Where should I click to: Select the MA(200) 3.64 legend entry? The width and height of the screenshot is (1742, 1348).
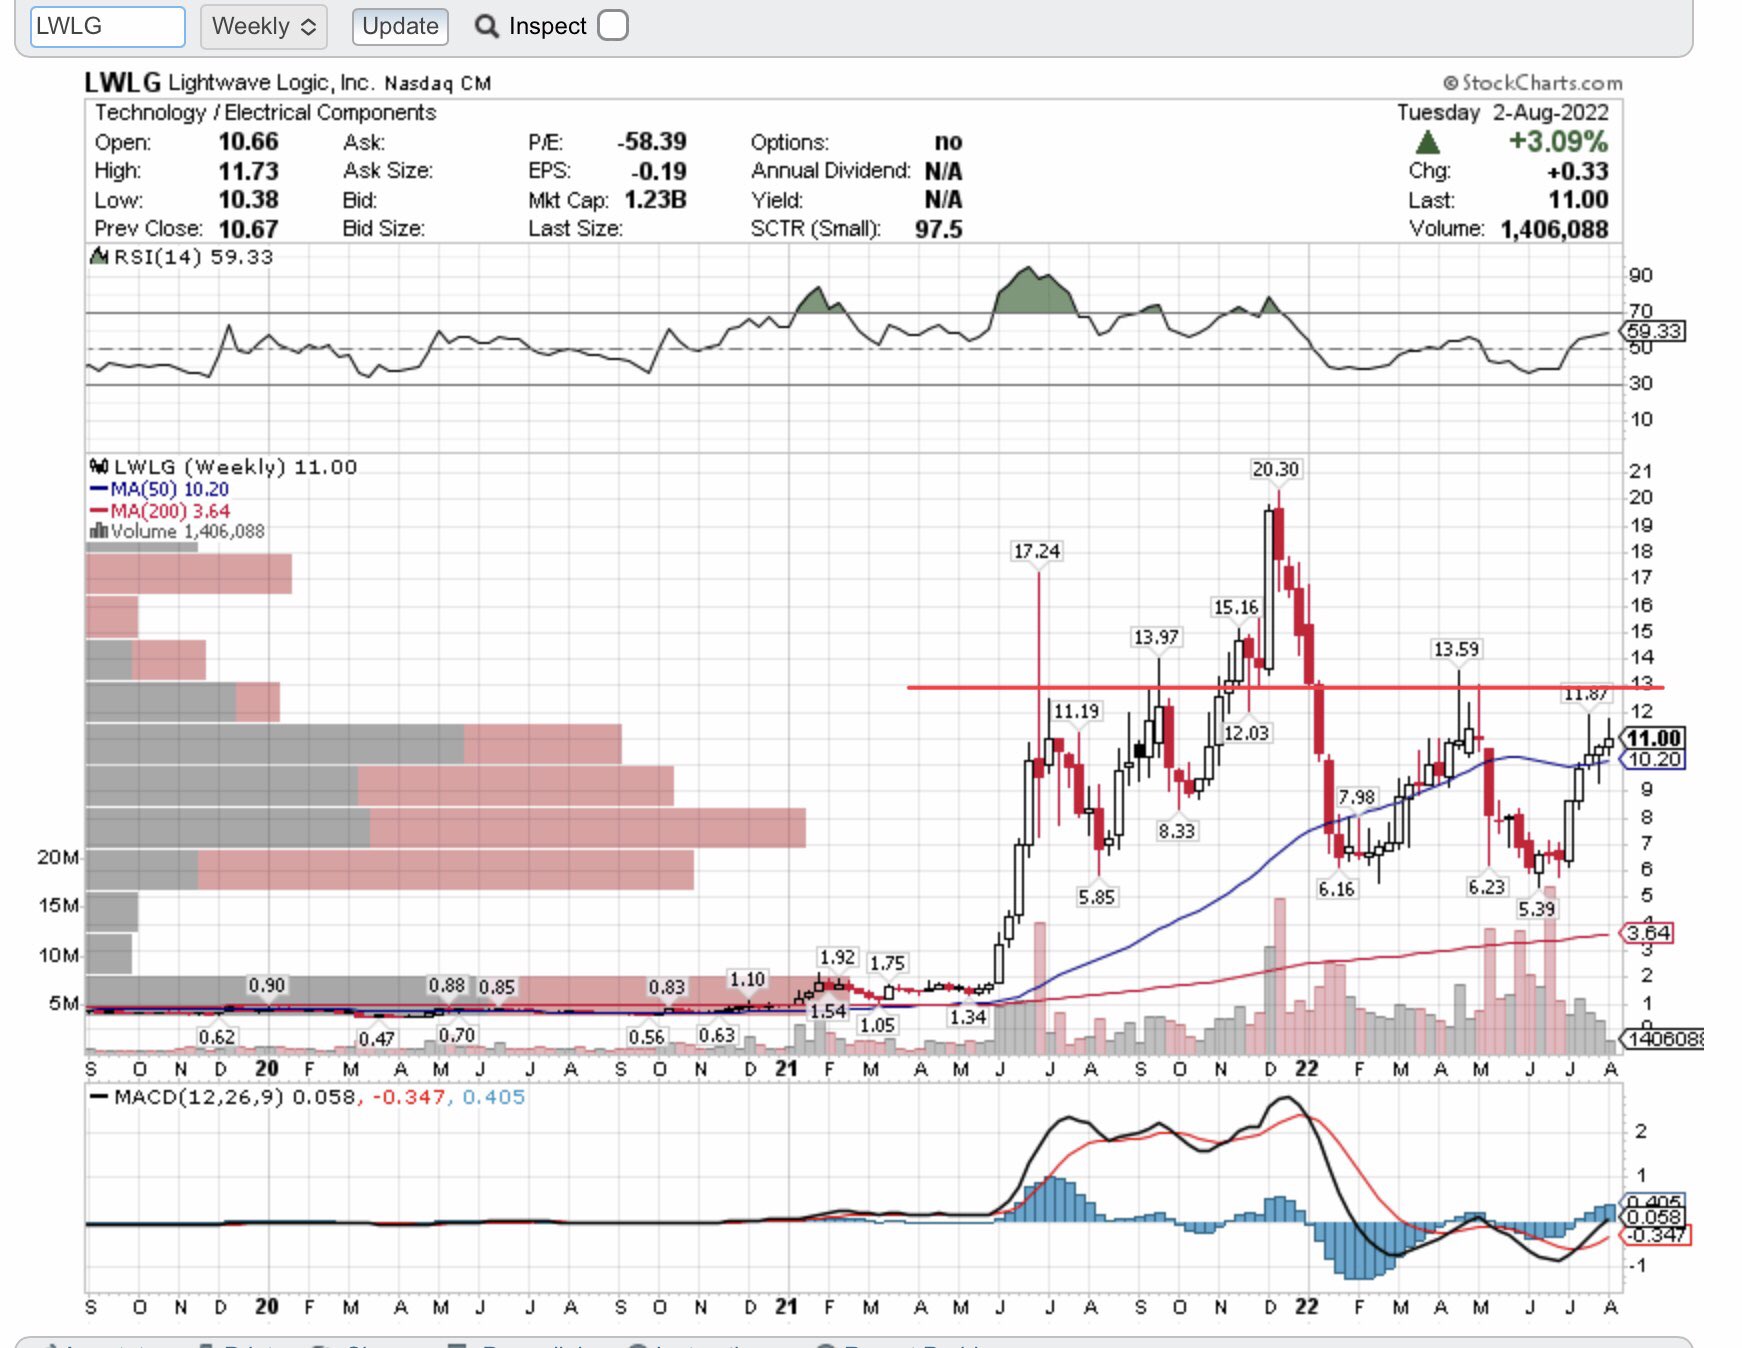point(160,511)
